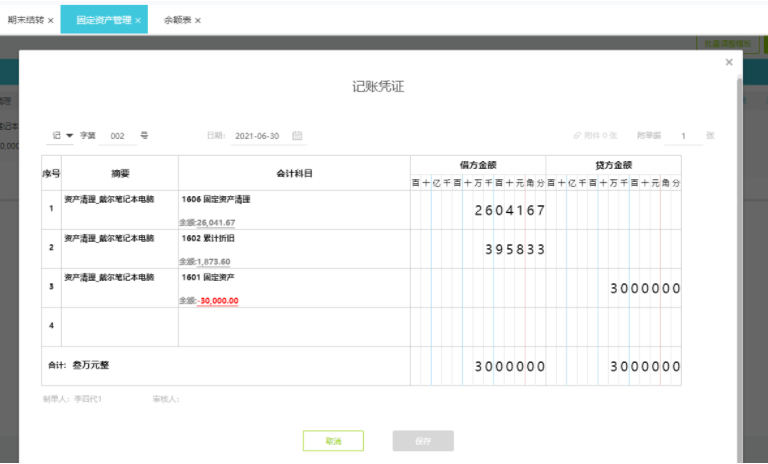Select debit amount 2604167 in row 1
768x464 pixels.
pos(509,211)
